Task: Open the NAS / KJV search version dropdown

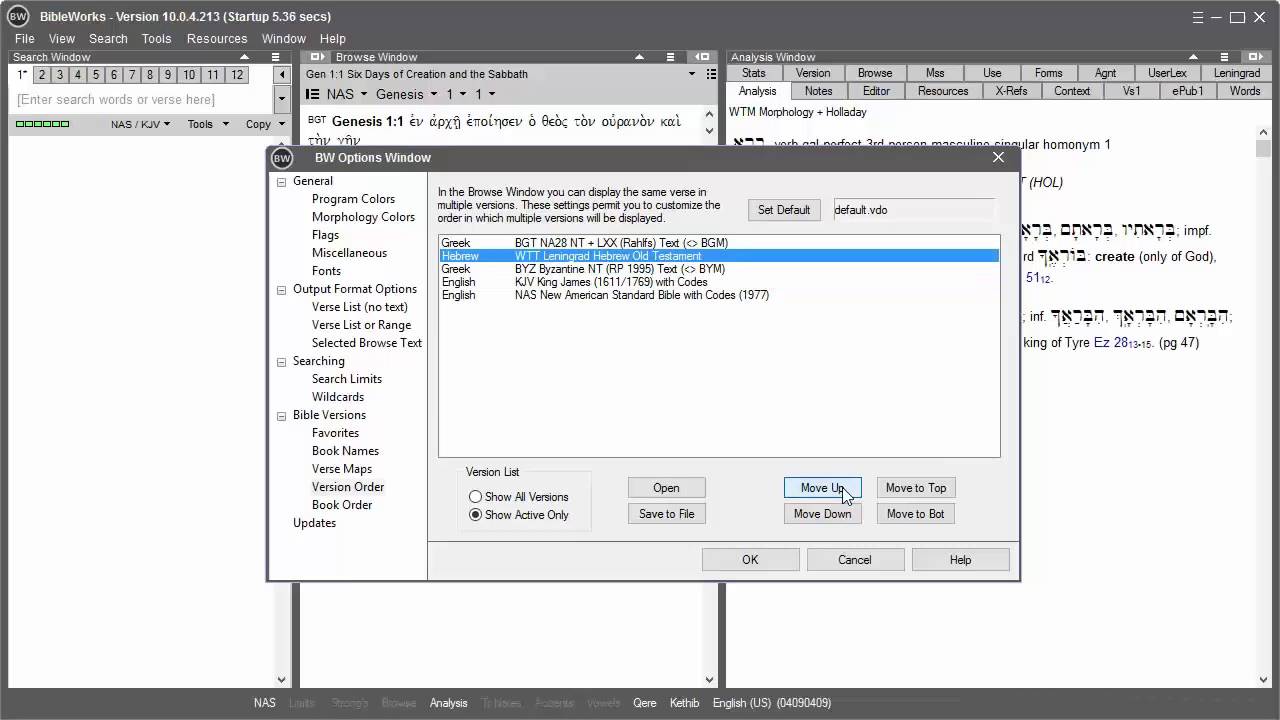Action: pyautogui.click(x=140, y=124)
